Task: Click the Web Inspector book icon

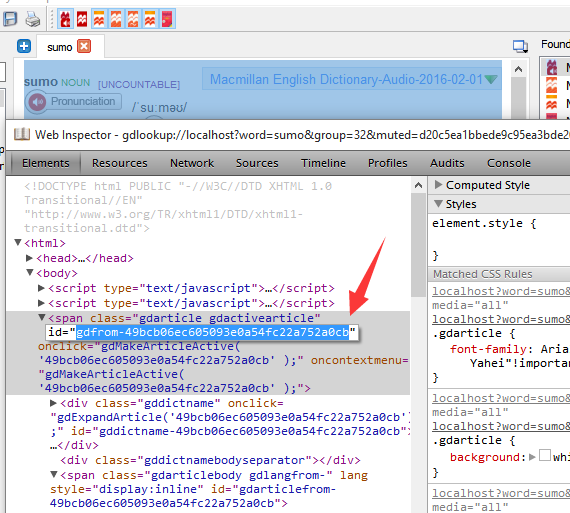Action: (22, 135)
